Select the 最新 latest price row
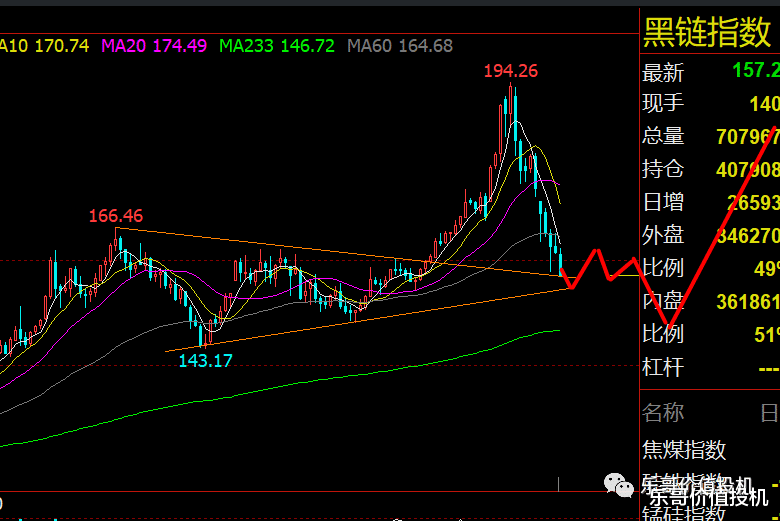 click(710, 72)
